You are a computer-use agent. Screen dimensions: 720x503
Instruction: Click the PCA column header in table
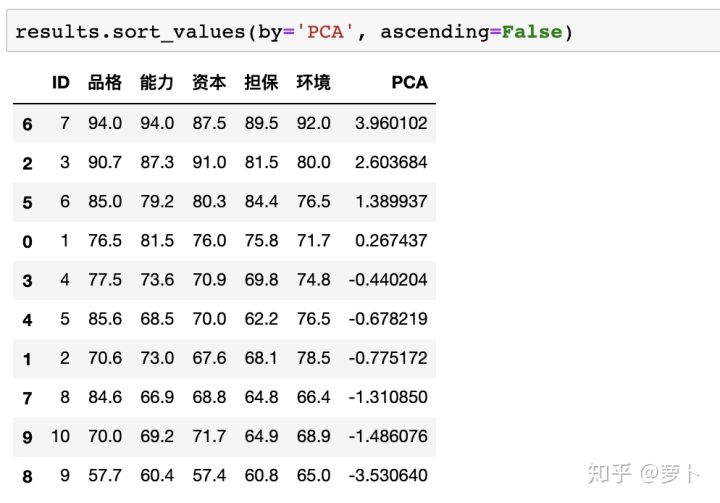click(409, 83)
